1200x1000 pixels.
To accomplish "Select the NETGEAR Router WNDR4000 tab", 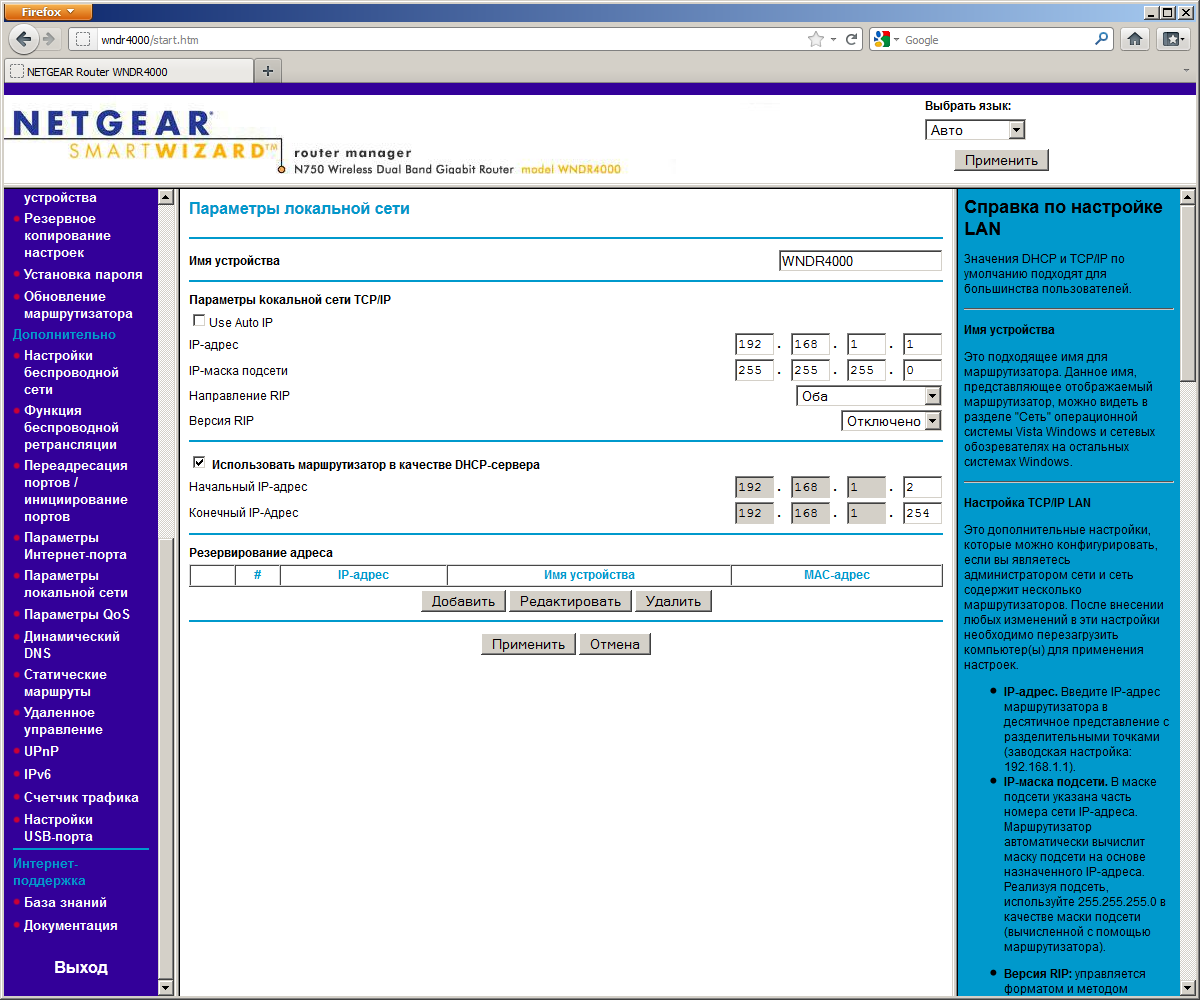I will click(x=129, y=71).
